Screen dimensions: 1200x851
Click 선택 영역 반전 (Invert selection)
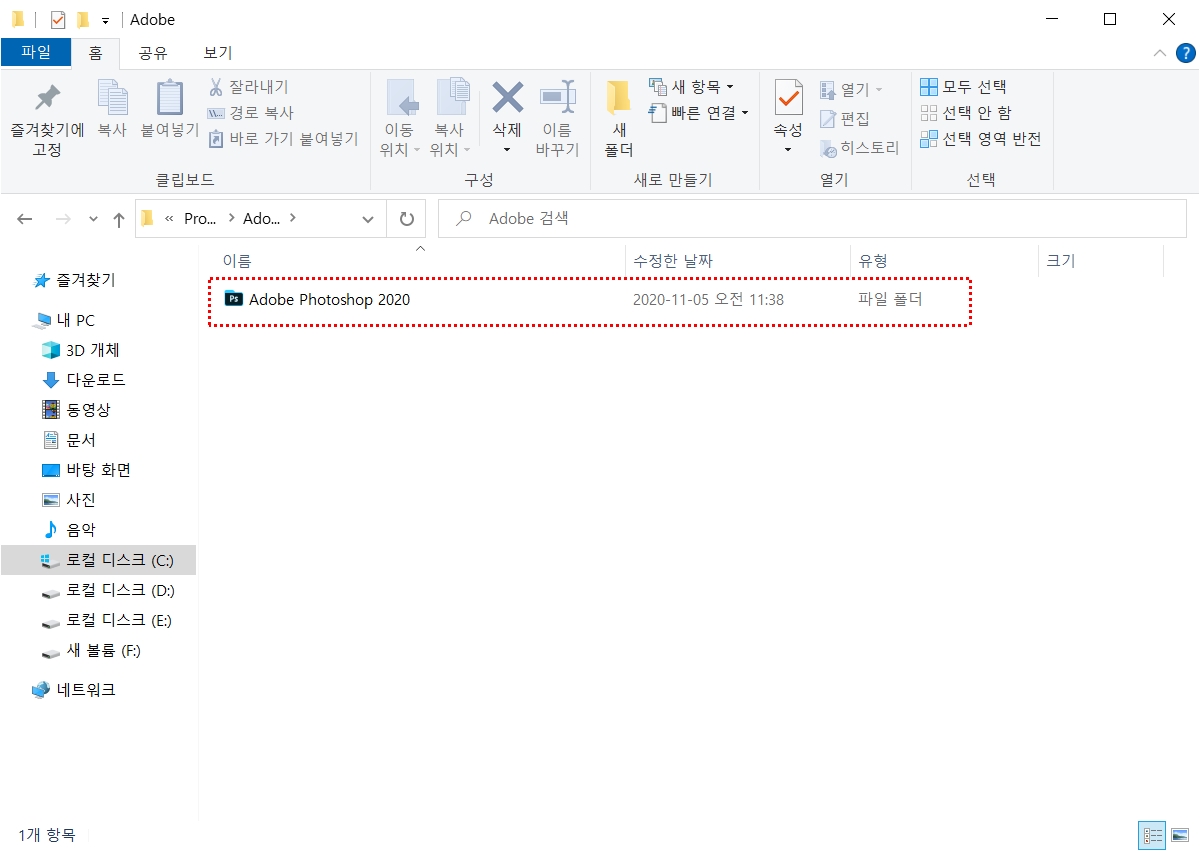tap(980, 139)
